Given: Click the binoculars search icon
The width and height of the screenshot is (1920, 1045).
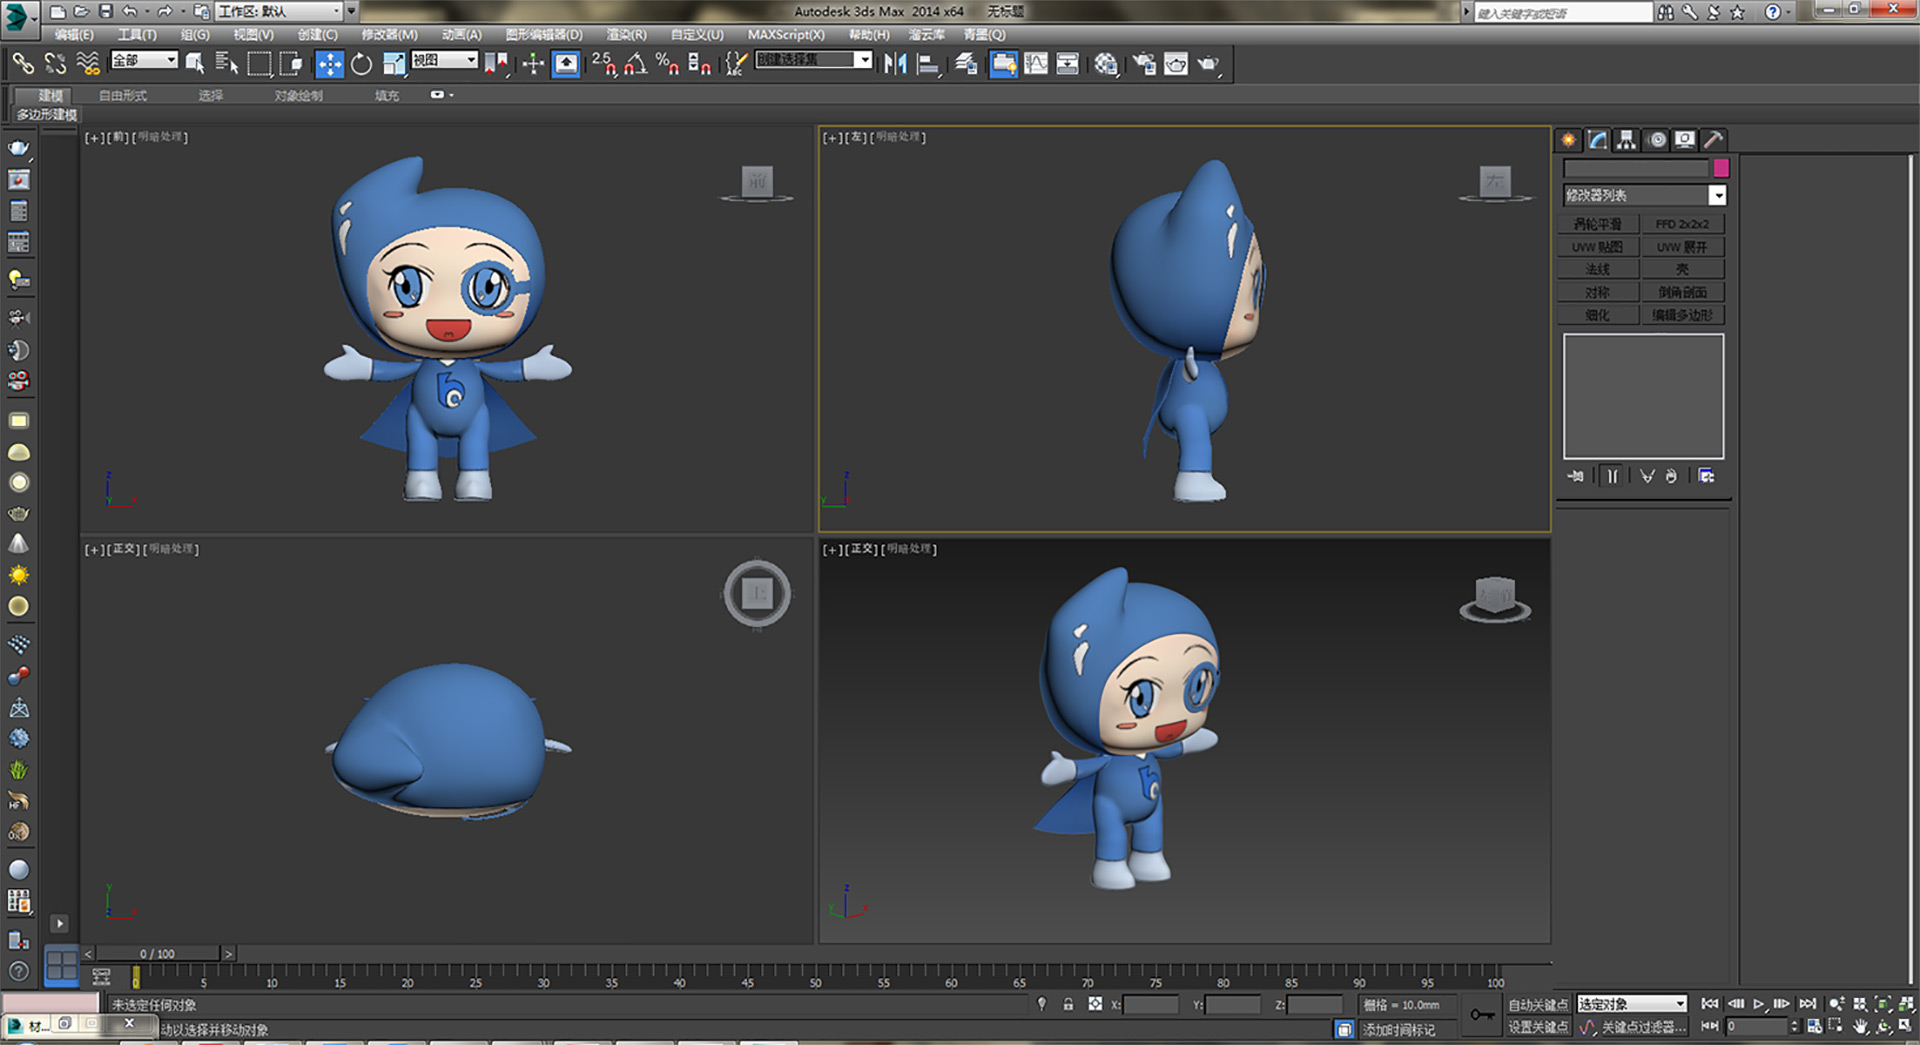Looking at the screenshot, I should [1665, 12].
